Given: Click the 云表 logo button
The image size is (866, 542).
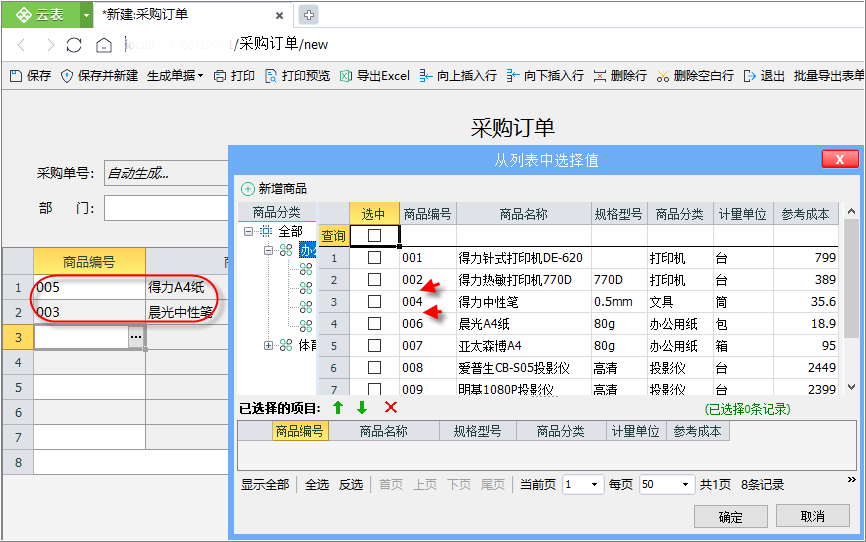Looking at the screenshot, I should point(40,15).
